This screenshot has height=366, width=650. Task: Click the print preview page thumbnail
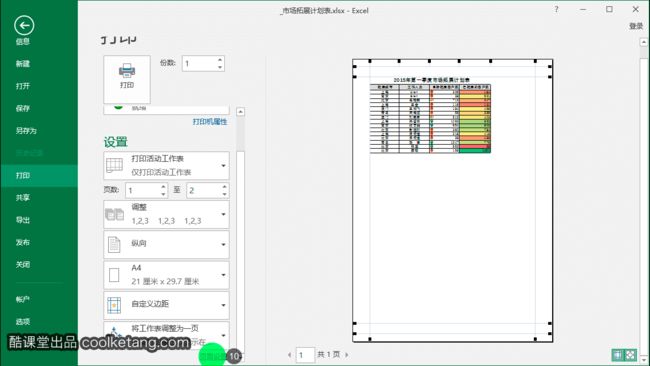[452, 201]
